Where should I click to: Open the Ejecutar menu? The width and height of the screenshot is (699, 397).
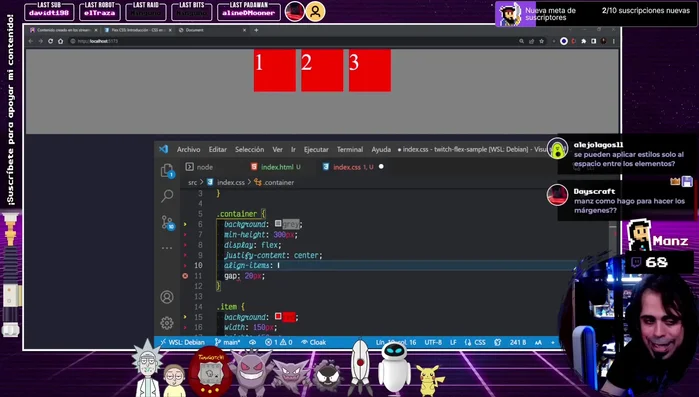click(316, 149)
